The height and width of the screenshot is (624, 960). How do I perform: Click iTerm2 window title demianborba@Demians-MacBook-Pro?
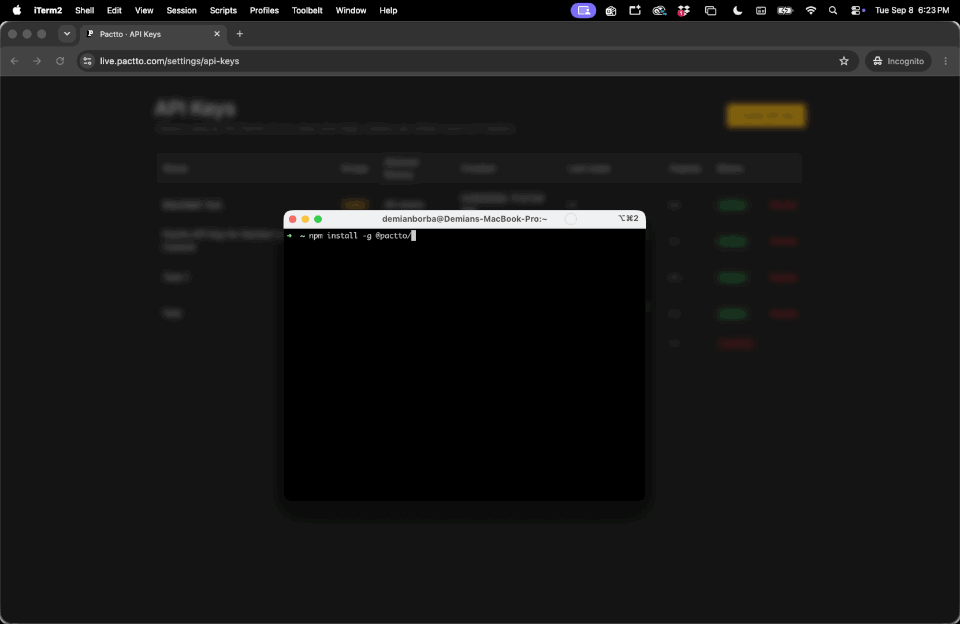tap(464, 219)
